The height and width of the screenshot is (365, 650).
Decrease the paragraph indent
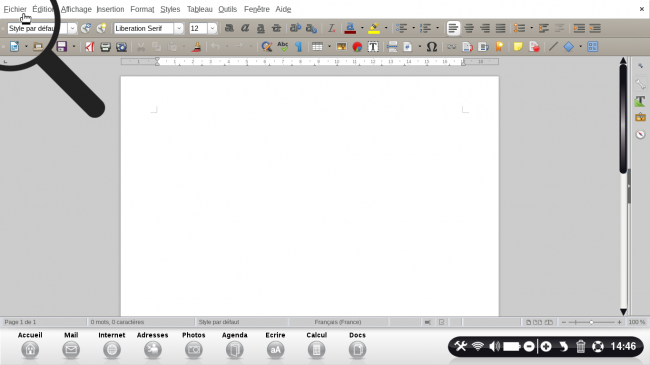click(595, 28)
